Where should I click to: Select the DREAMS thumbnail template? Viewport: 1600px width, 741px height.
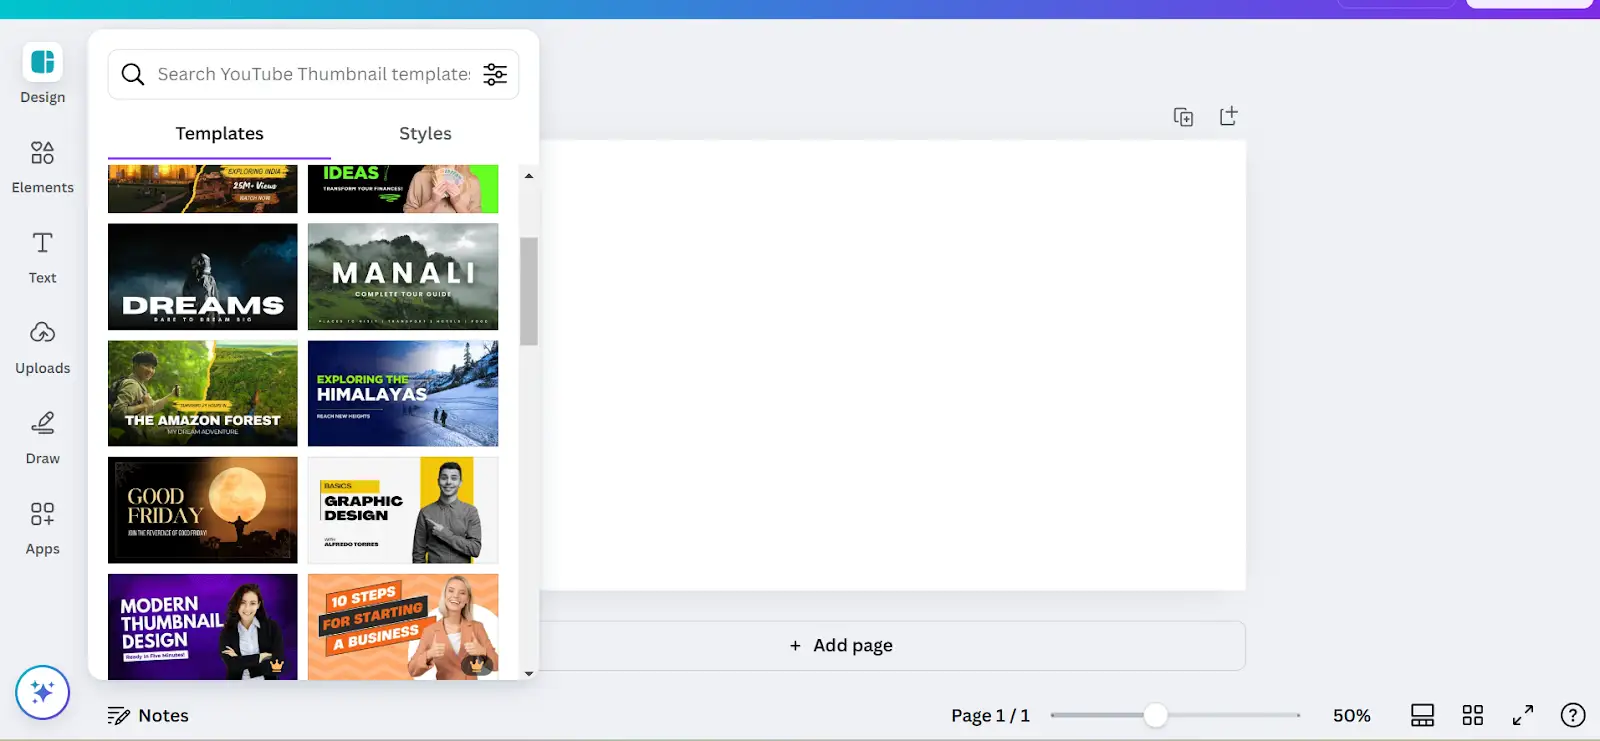203,277
